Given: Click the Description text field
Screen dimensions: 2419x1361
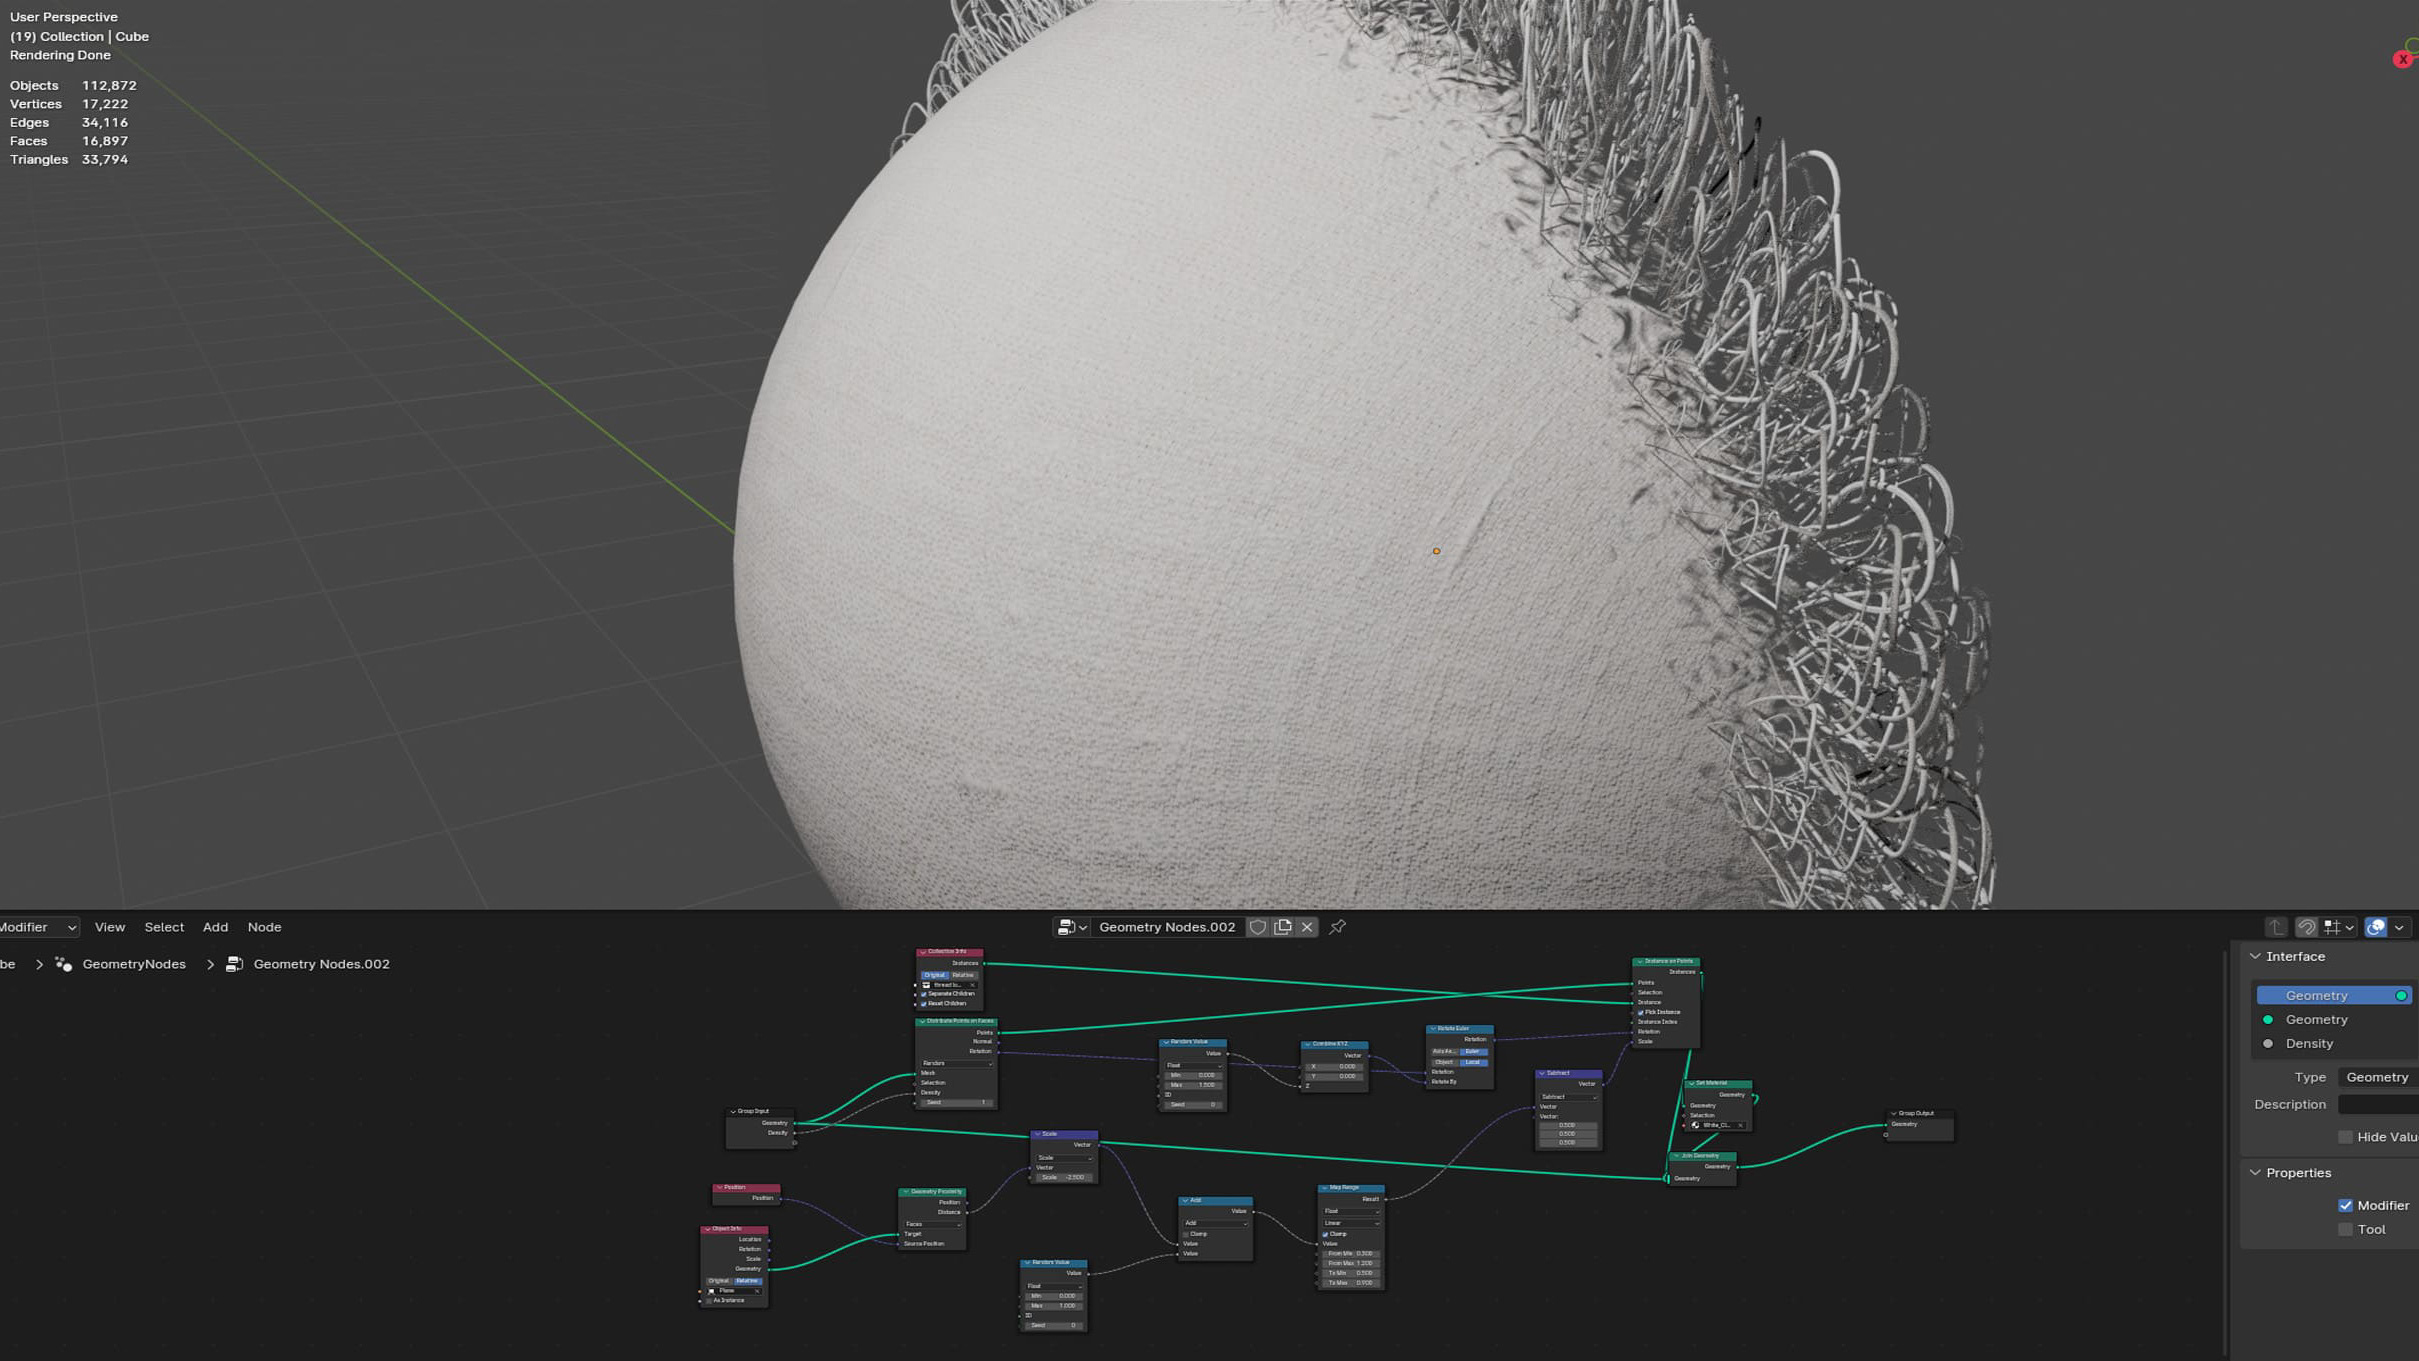Looking at the screenshot, I should pyautogui.click(x=2378, y=1104).
